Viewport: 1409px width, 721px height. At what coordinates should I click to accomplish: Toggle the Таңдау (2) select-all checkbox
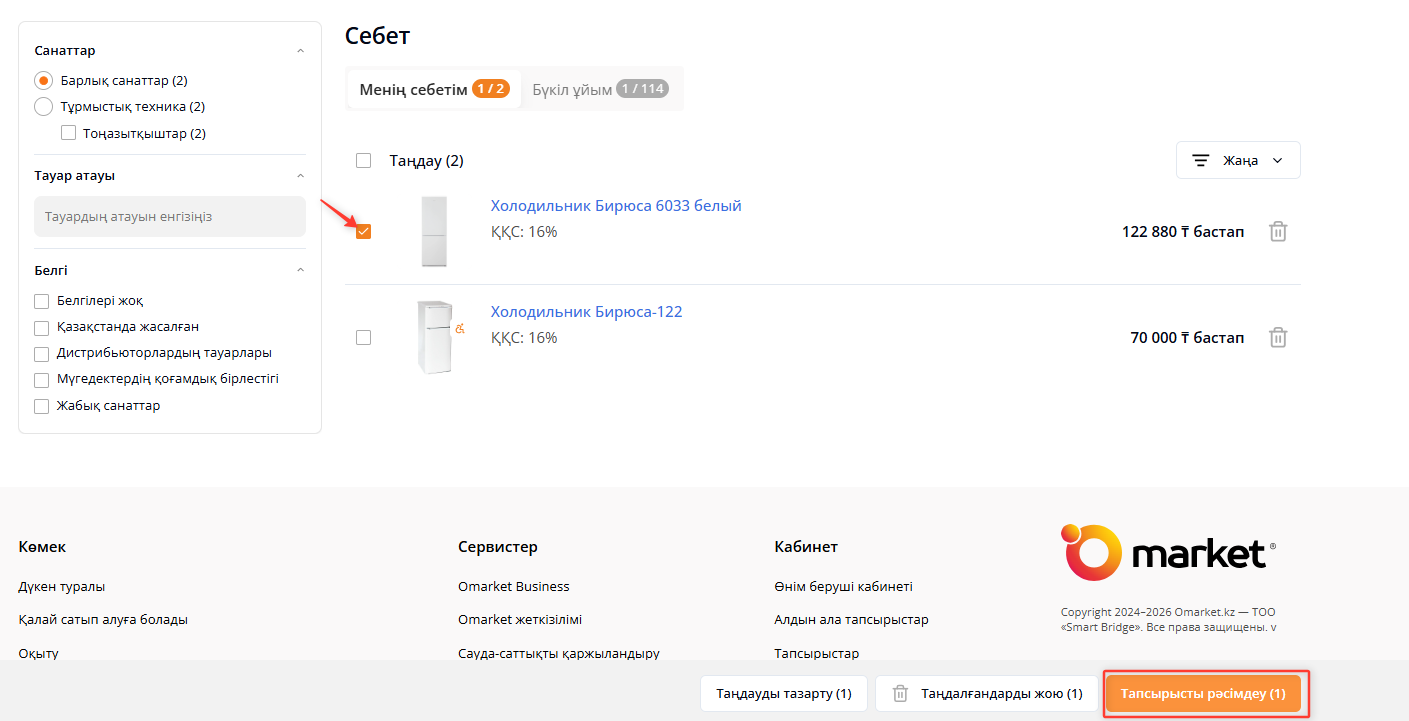pos(364,161)
